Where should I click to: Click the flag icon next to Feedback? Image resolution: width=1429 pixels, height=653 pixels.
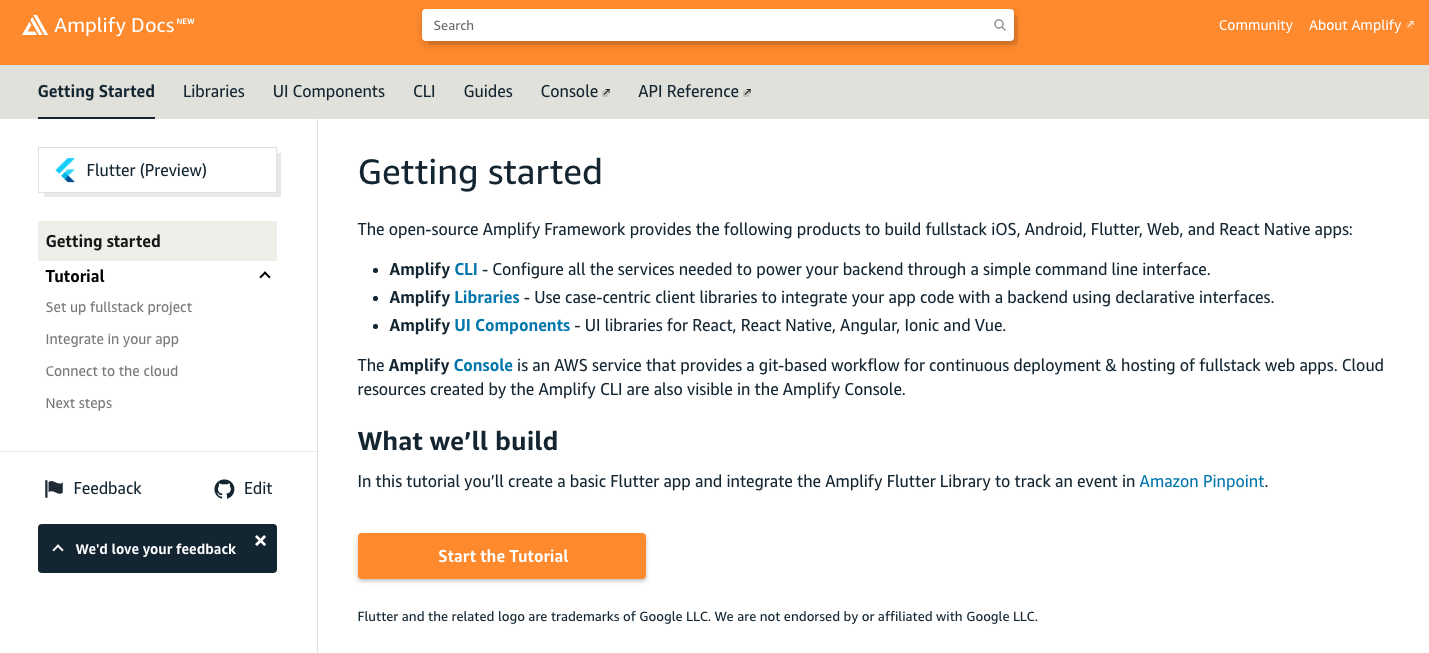[53, 488]
